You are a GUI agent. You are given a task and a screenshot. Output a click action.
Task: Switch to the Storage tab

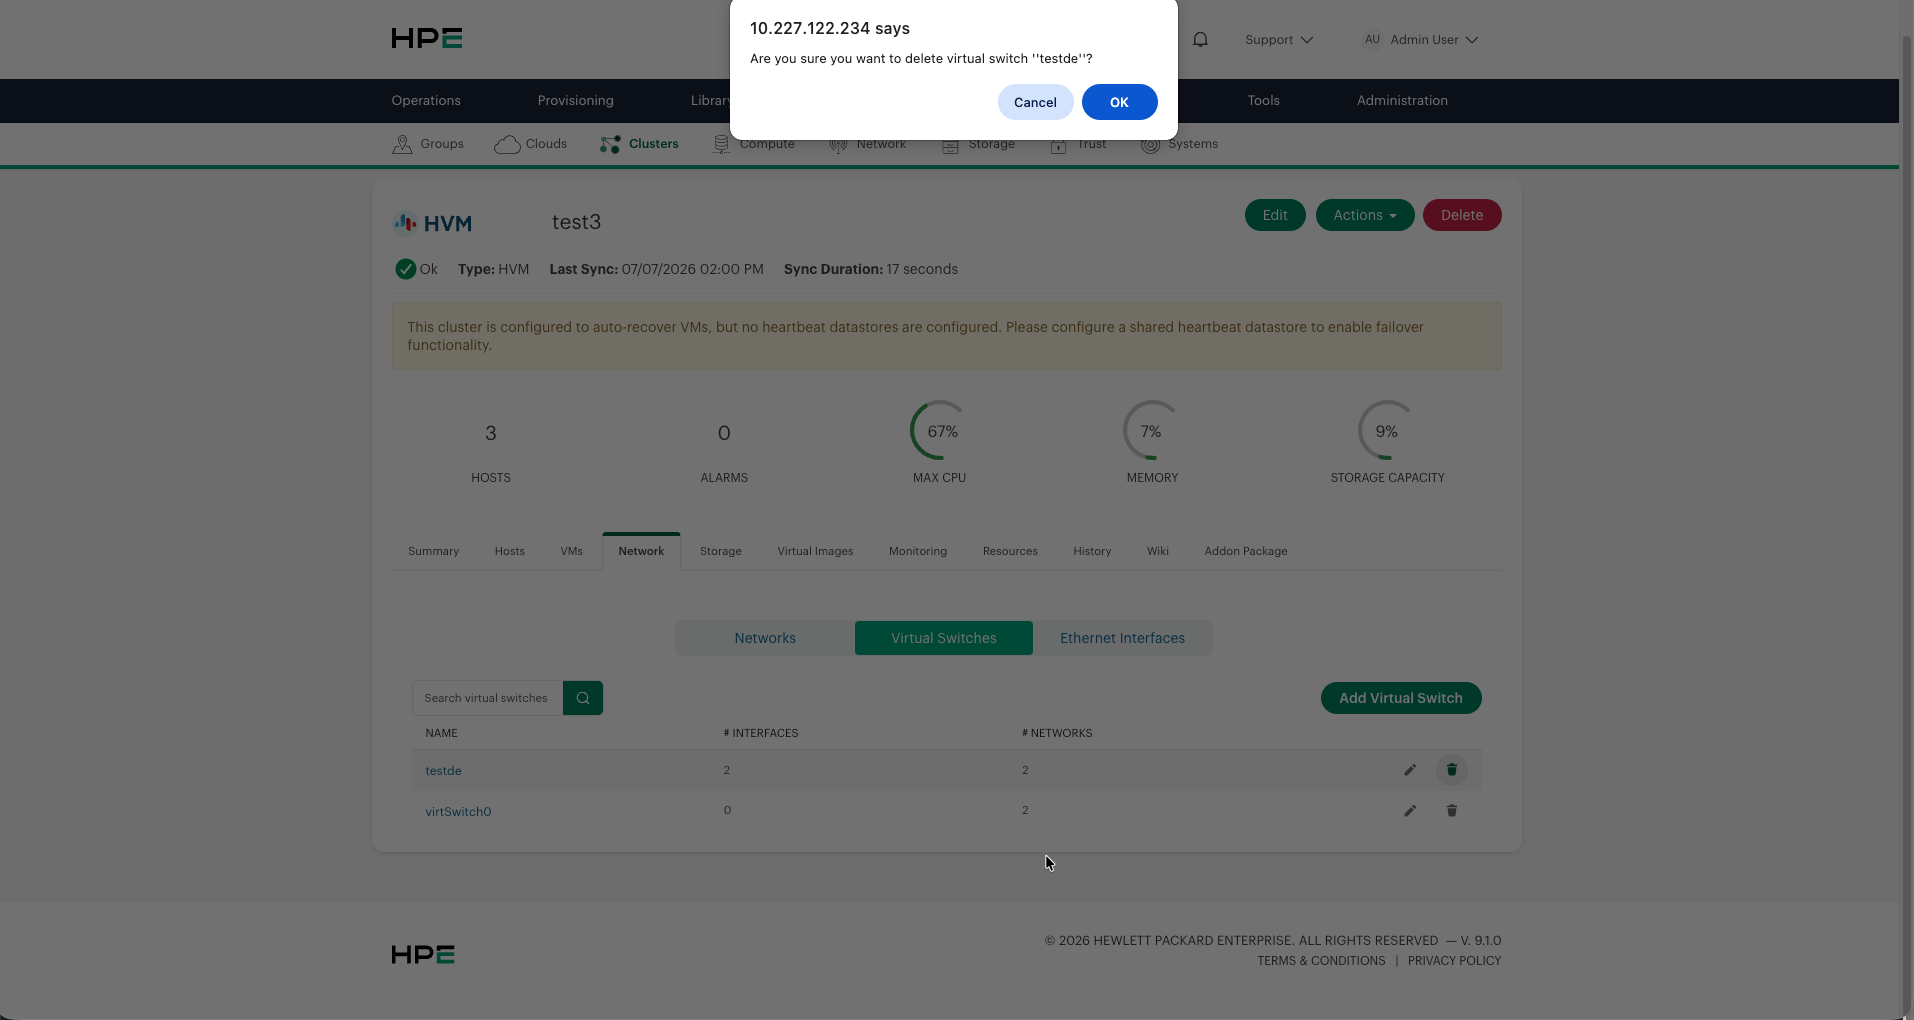point(721,551)
